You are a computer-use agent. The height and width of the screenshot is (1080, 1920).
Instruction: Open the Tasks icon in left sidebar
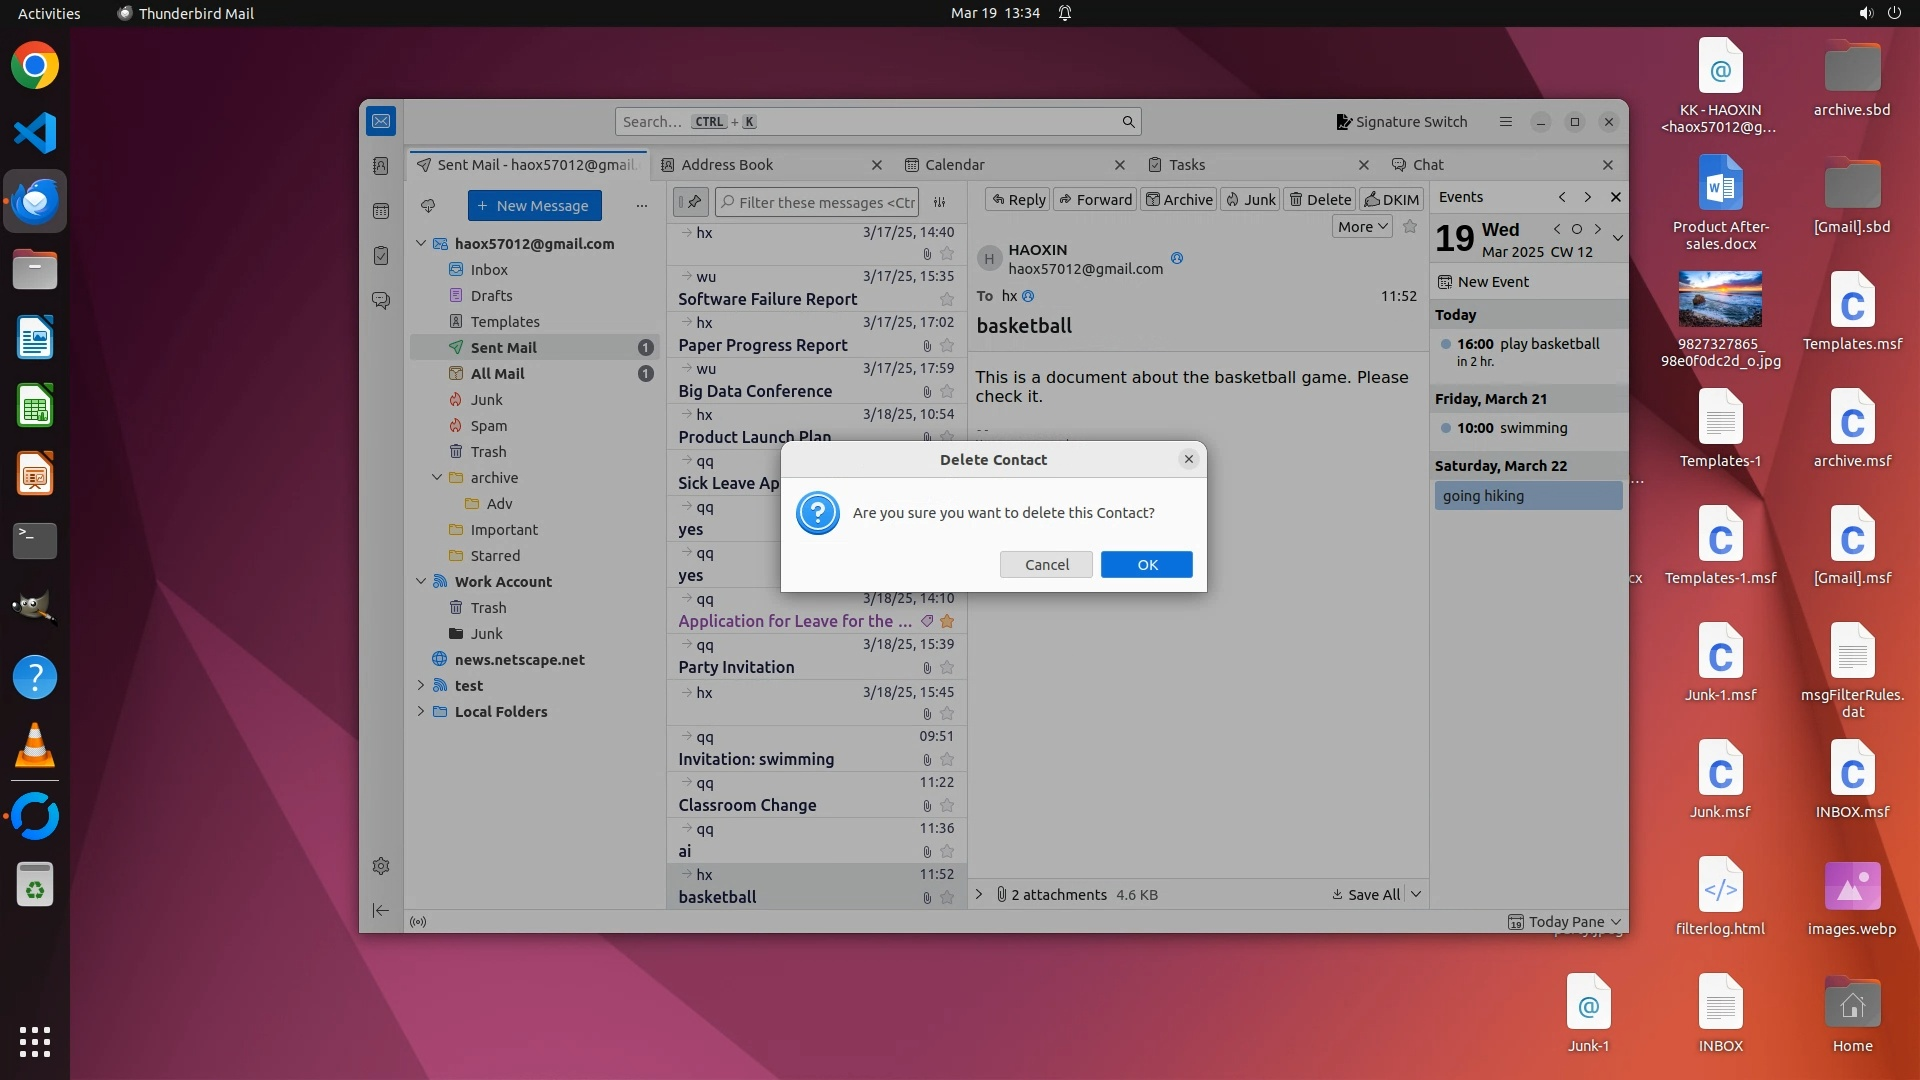coord(381,256)
